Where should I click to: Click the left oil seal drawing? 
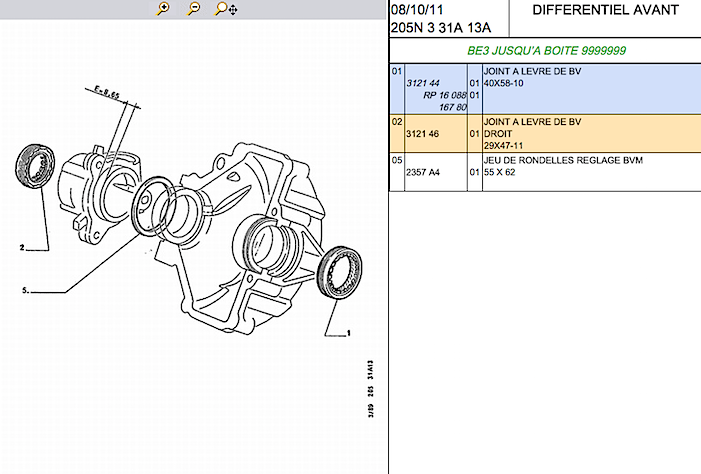34,166
